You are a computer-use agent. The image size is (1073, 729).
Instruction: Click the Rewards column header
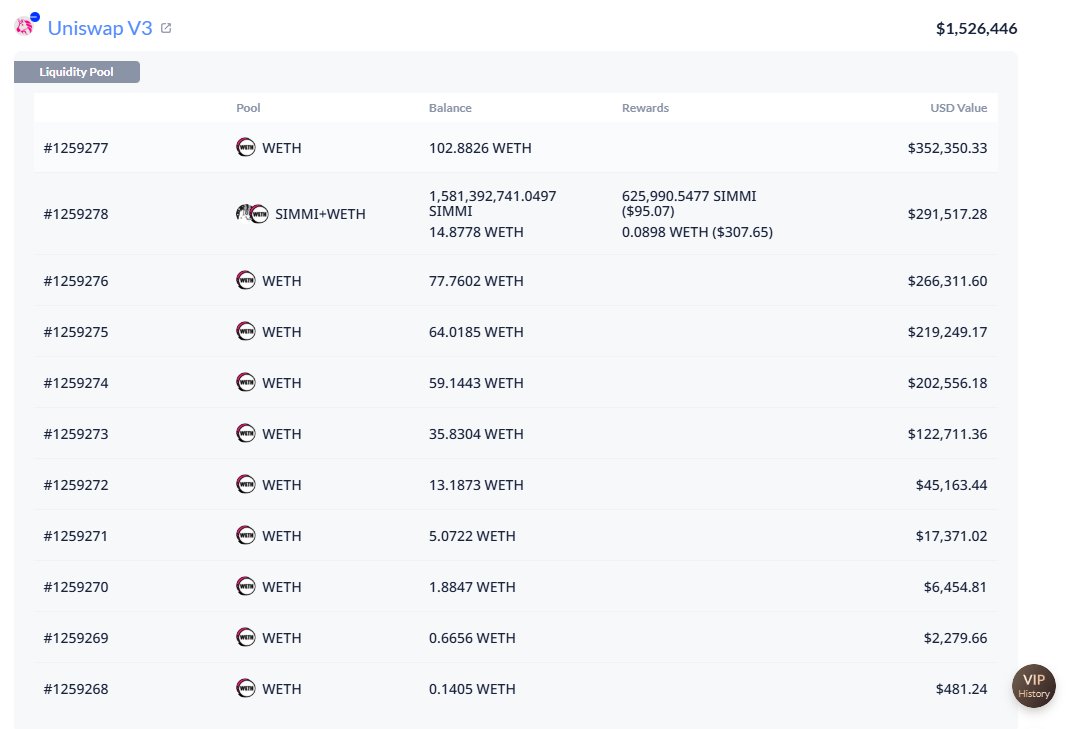[x=645, y=108]
